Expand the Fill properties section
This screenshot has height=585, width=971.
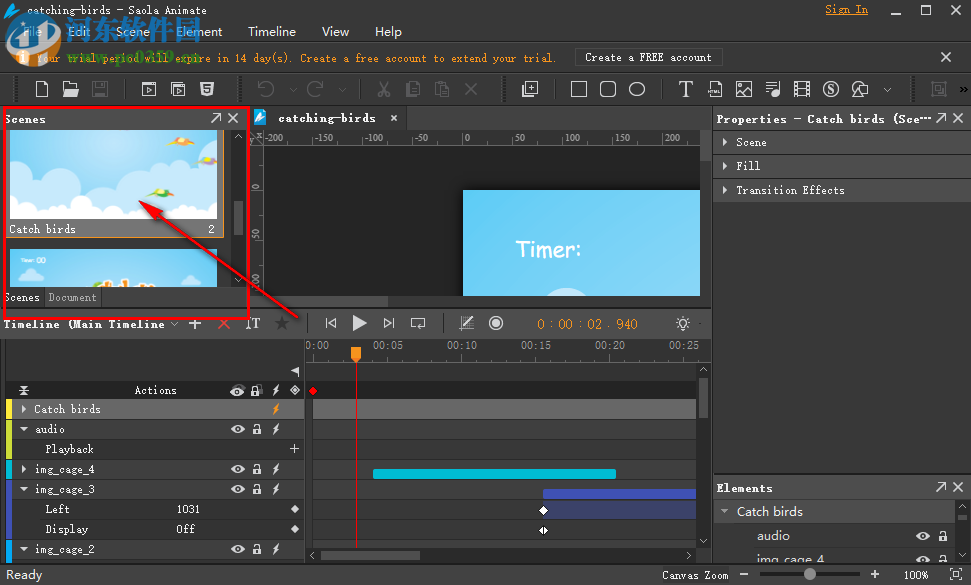point(725,166)
